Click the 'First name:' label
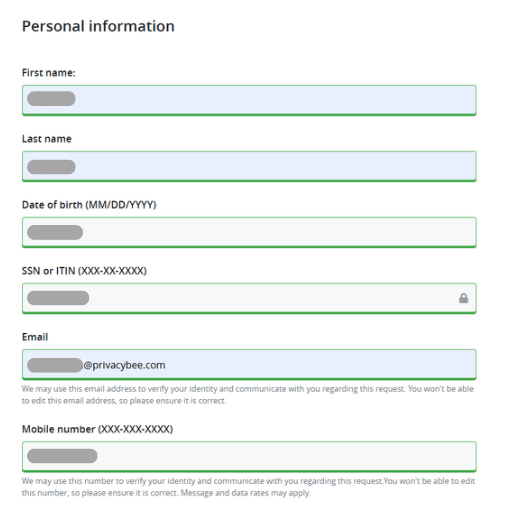This screenshot has width=516, height=524. (x=49, y=73)
